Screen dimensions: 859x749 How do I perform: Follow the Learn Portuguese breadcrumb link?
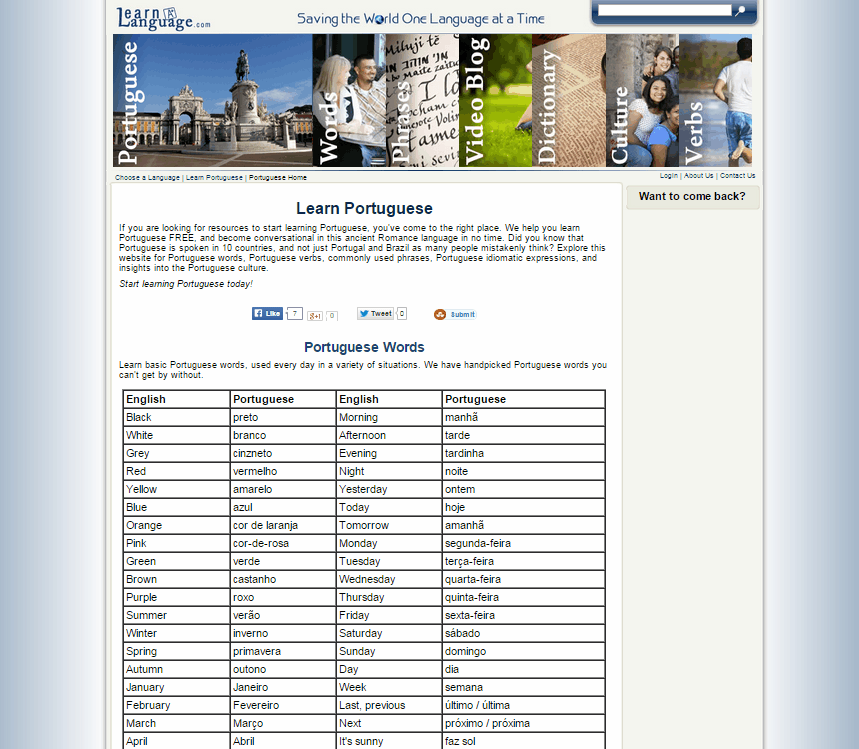214,178
